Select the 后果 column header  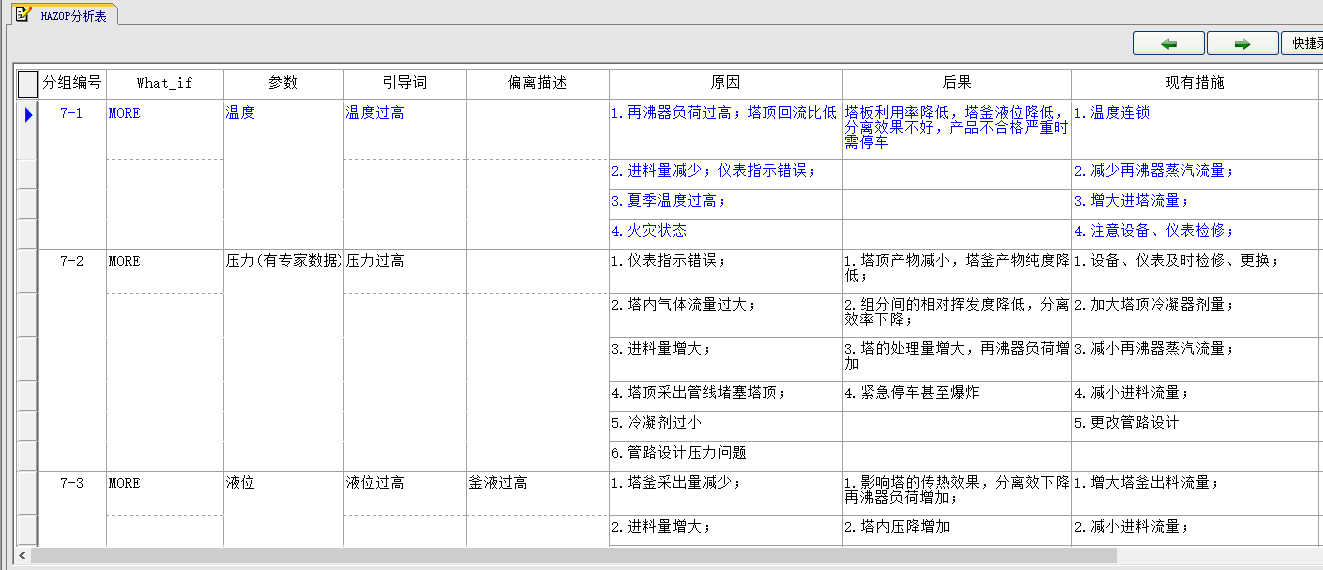[957, 83]
